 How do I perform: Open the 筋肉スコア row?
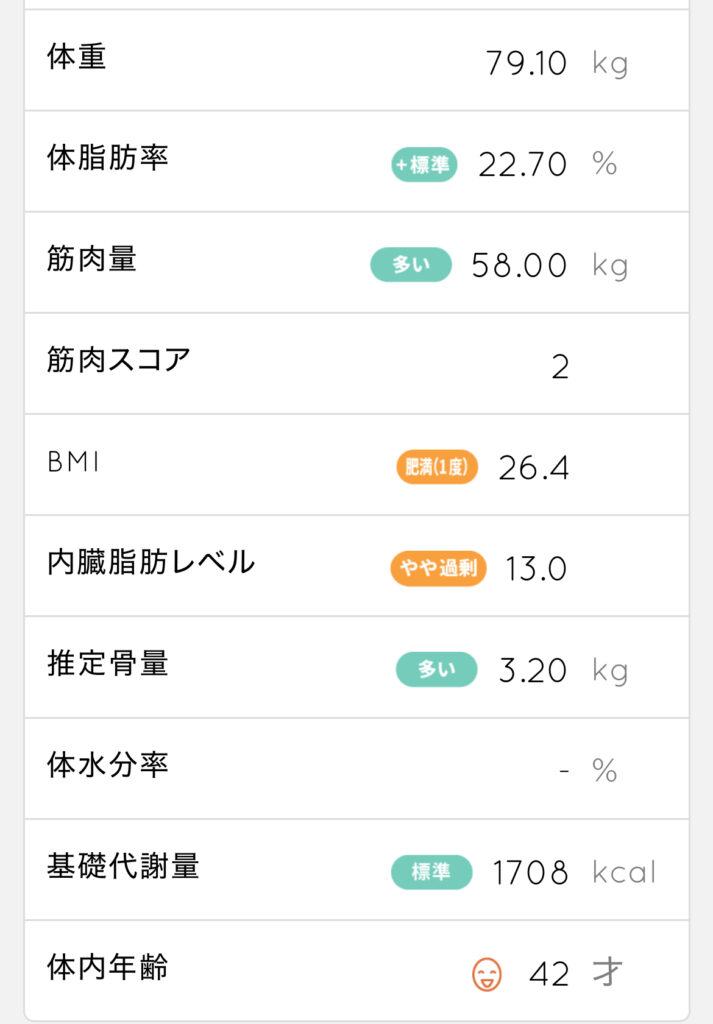tap(356, 364)
